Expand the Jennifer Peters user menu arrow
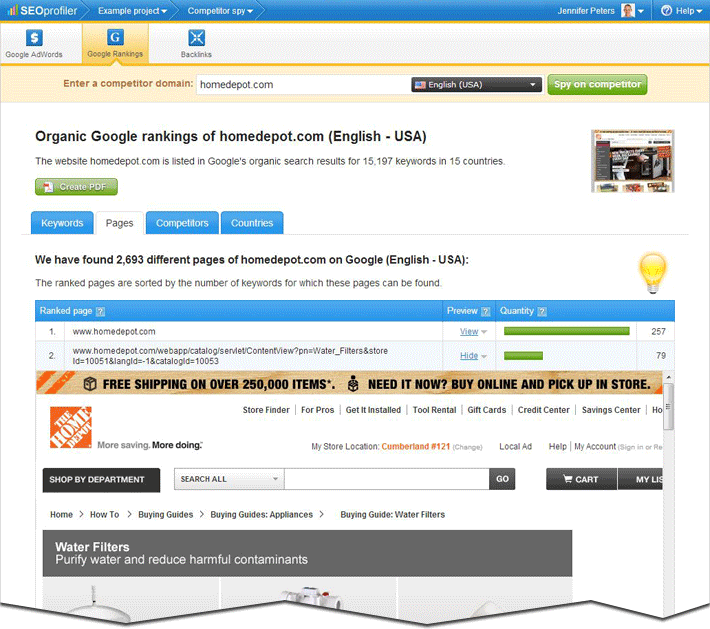710x629 pixels. coord(641,11)
